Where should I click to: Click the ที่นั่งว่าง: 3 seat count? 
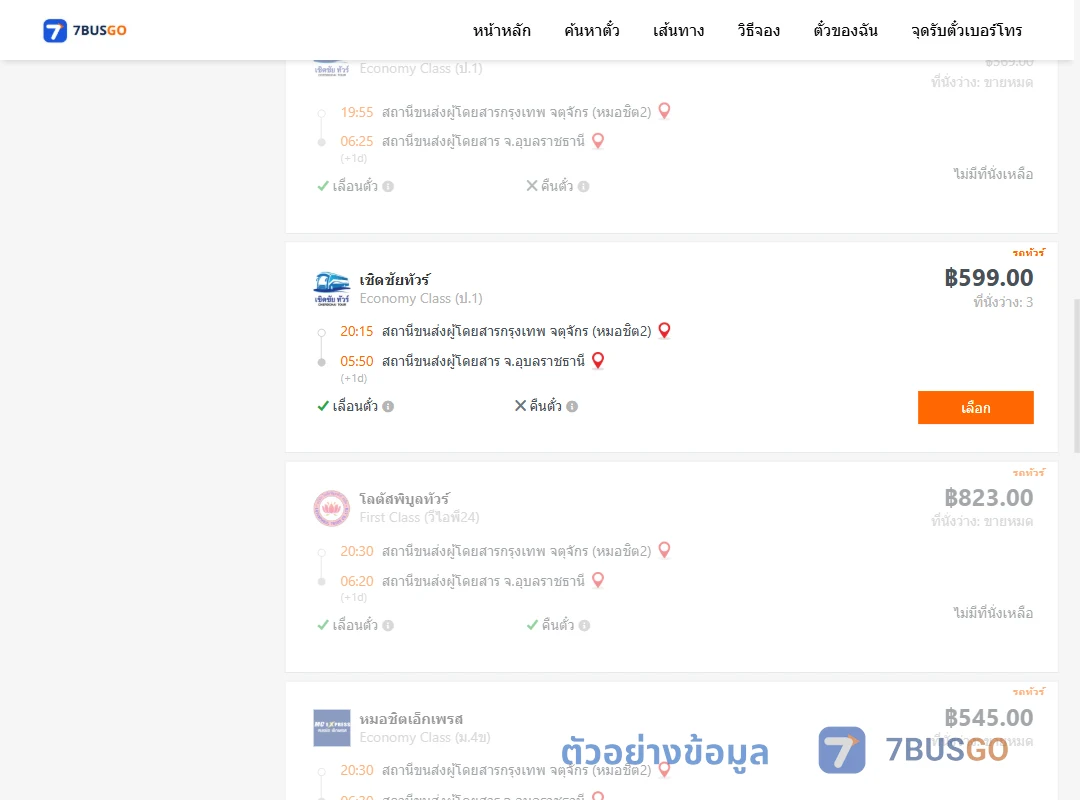1003,302
